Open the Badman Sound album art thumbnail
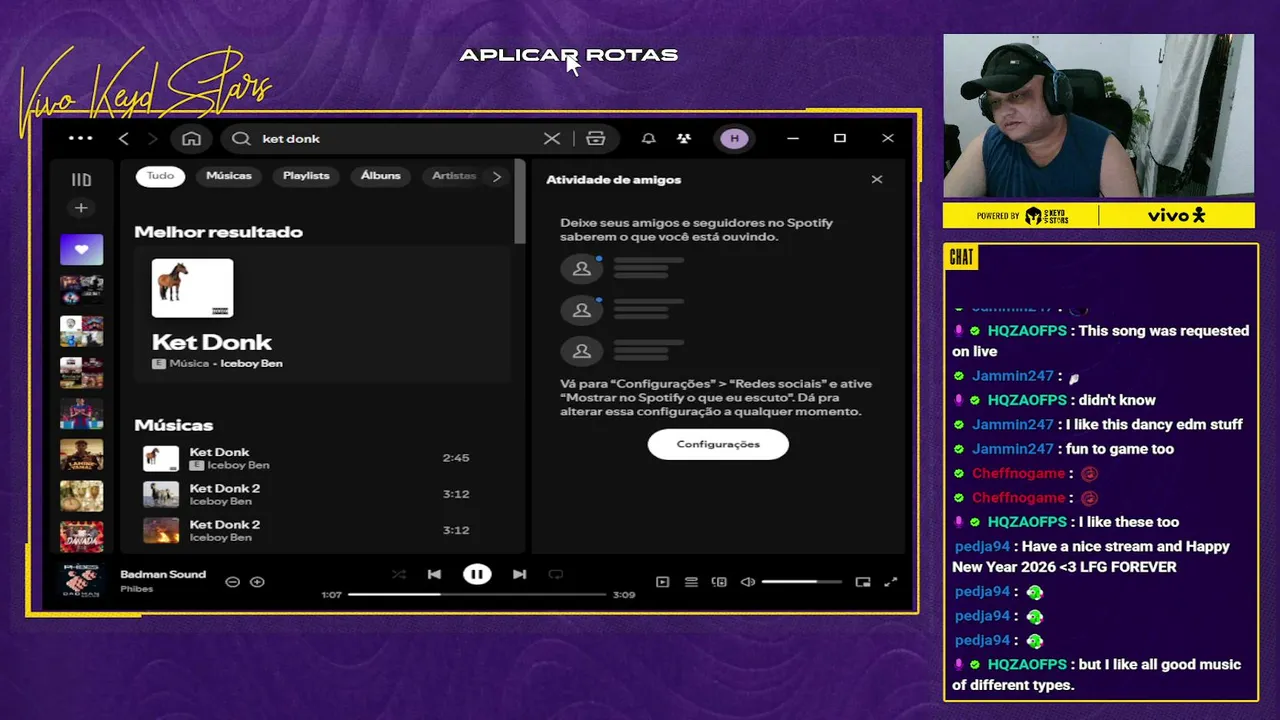 (x=81, y=581)
